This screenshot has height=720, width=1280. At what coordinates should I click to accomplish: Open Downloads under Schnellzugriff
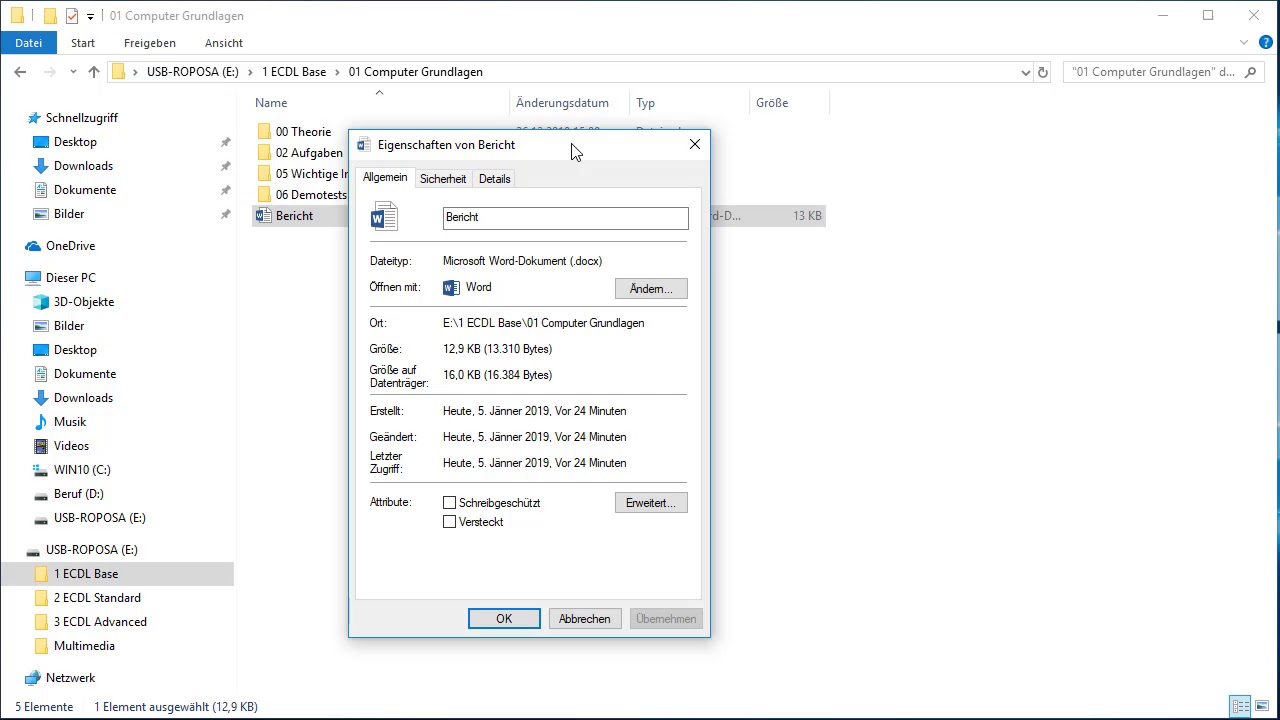(83, 166)
